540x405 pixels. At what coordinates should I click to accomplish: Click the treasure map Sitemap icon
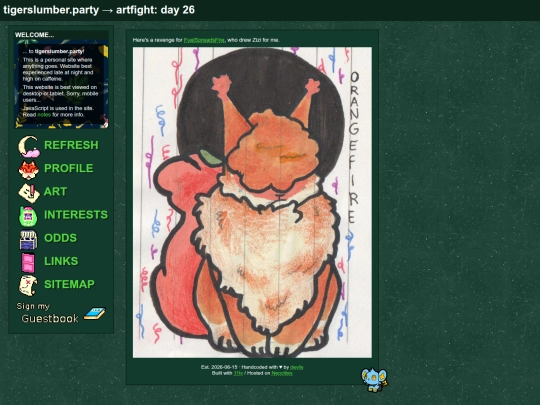28,285
